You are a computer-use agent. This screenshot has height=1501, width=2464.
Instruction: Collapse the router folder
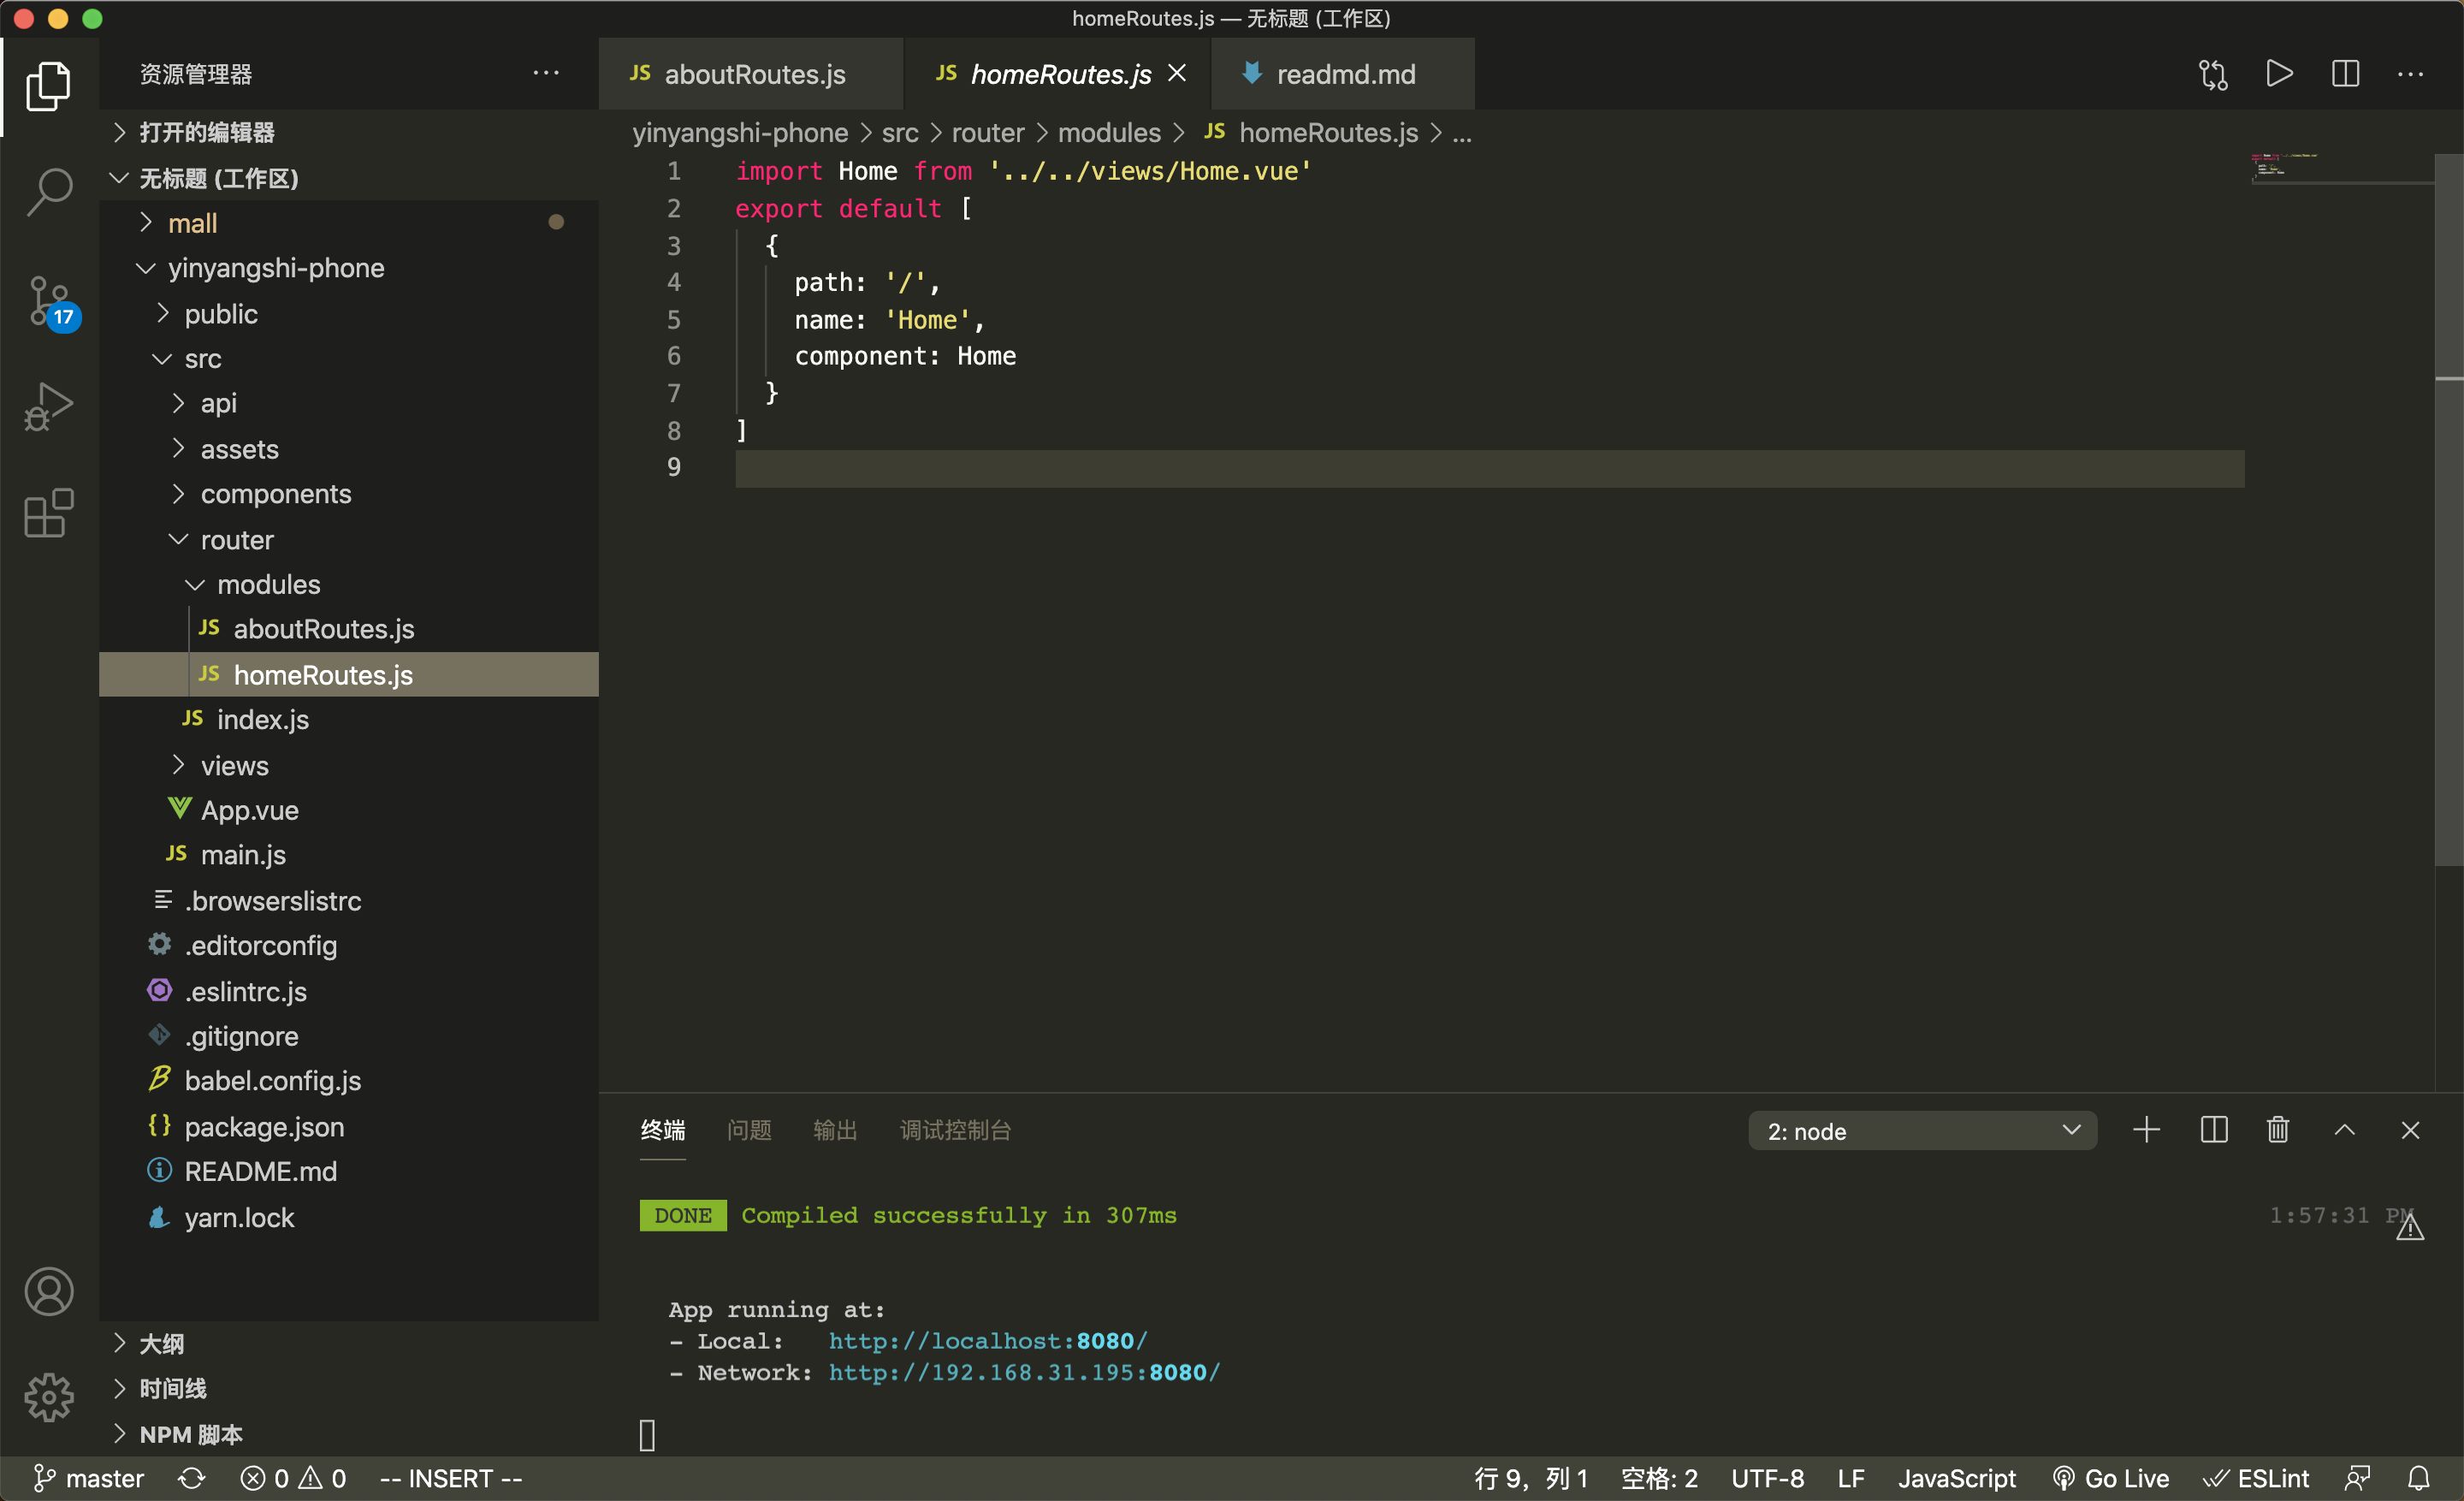pyautogui.click(x=349, y=540)
